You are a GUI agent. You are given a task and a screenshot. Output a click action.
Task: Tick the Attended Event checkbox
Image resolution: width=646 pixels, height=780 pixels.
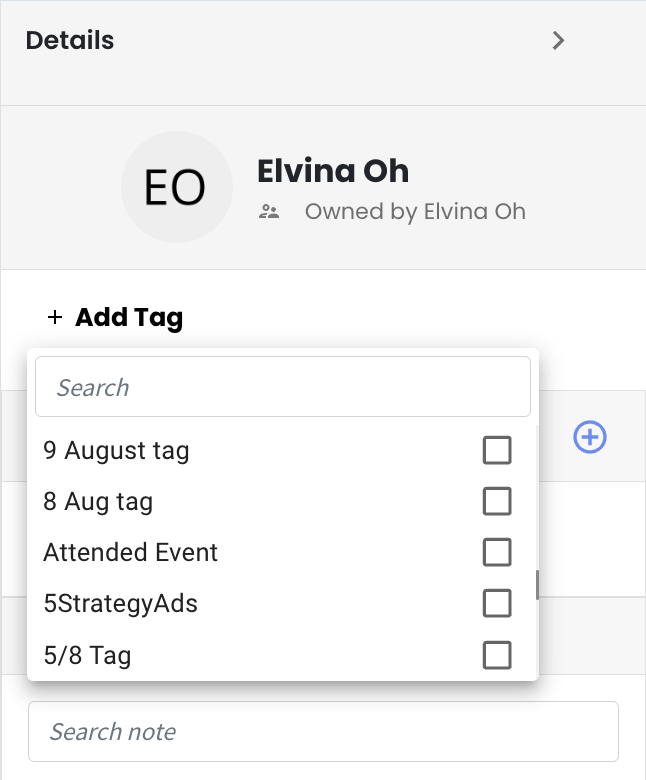pyautogui.click(x=497, y=552)
